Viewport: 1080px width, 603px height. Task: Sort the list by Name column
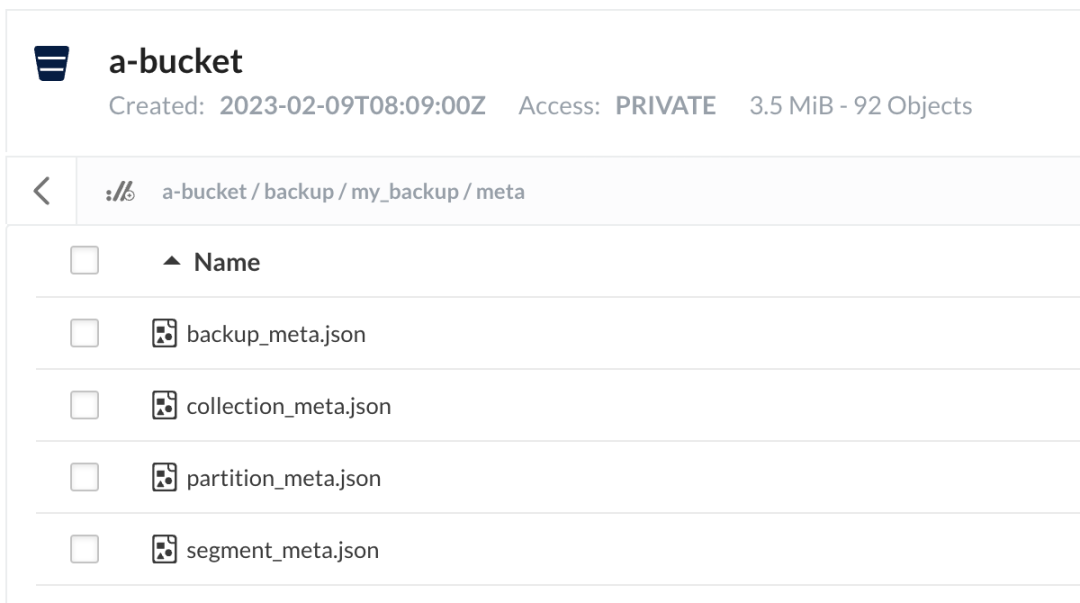[x=227, y=262]
